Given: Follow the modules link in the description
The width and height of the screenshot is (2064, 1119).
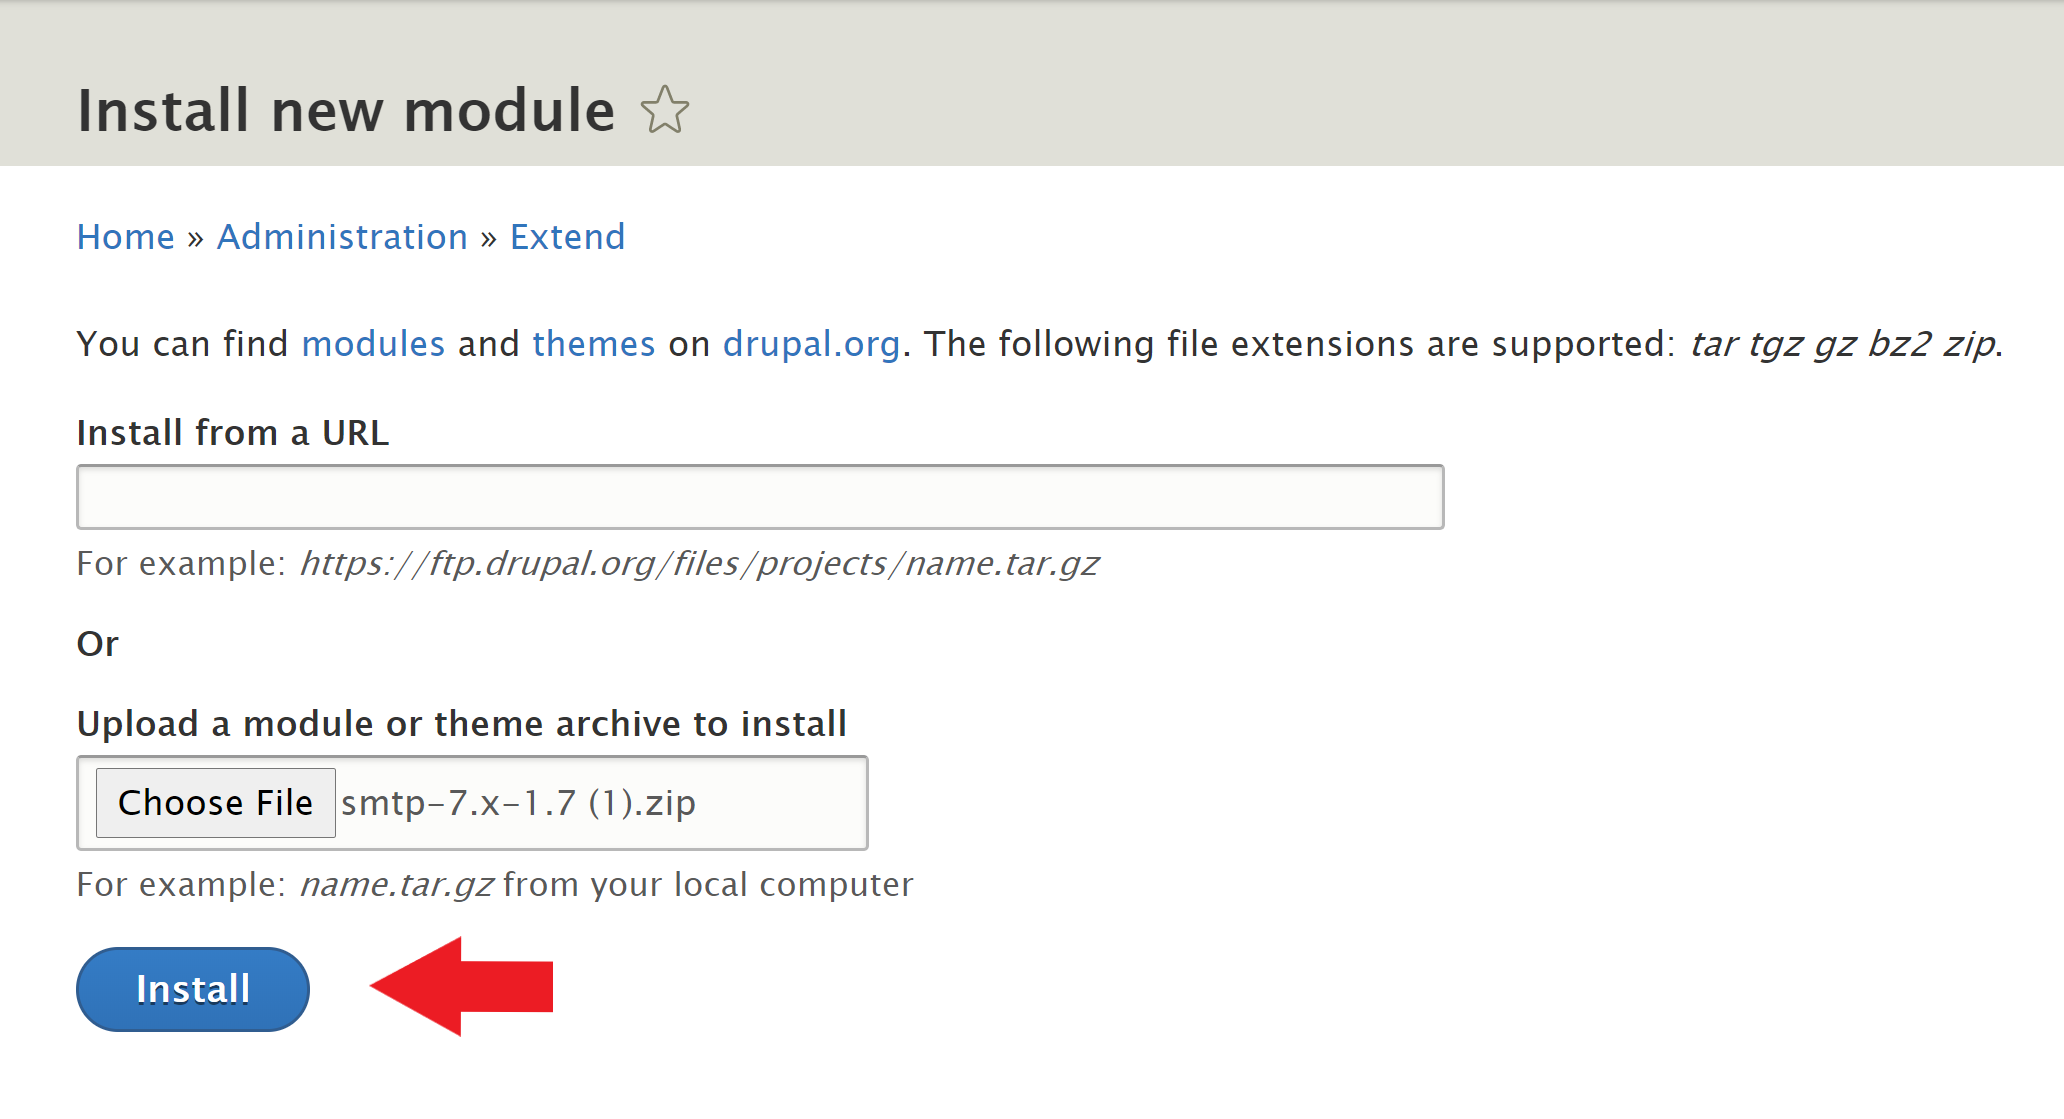Looking at the screenshot, I should (373, 344).
